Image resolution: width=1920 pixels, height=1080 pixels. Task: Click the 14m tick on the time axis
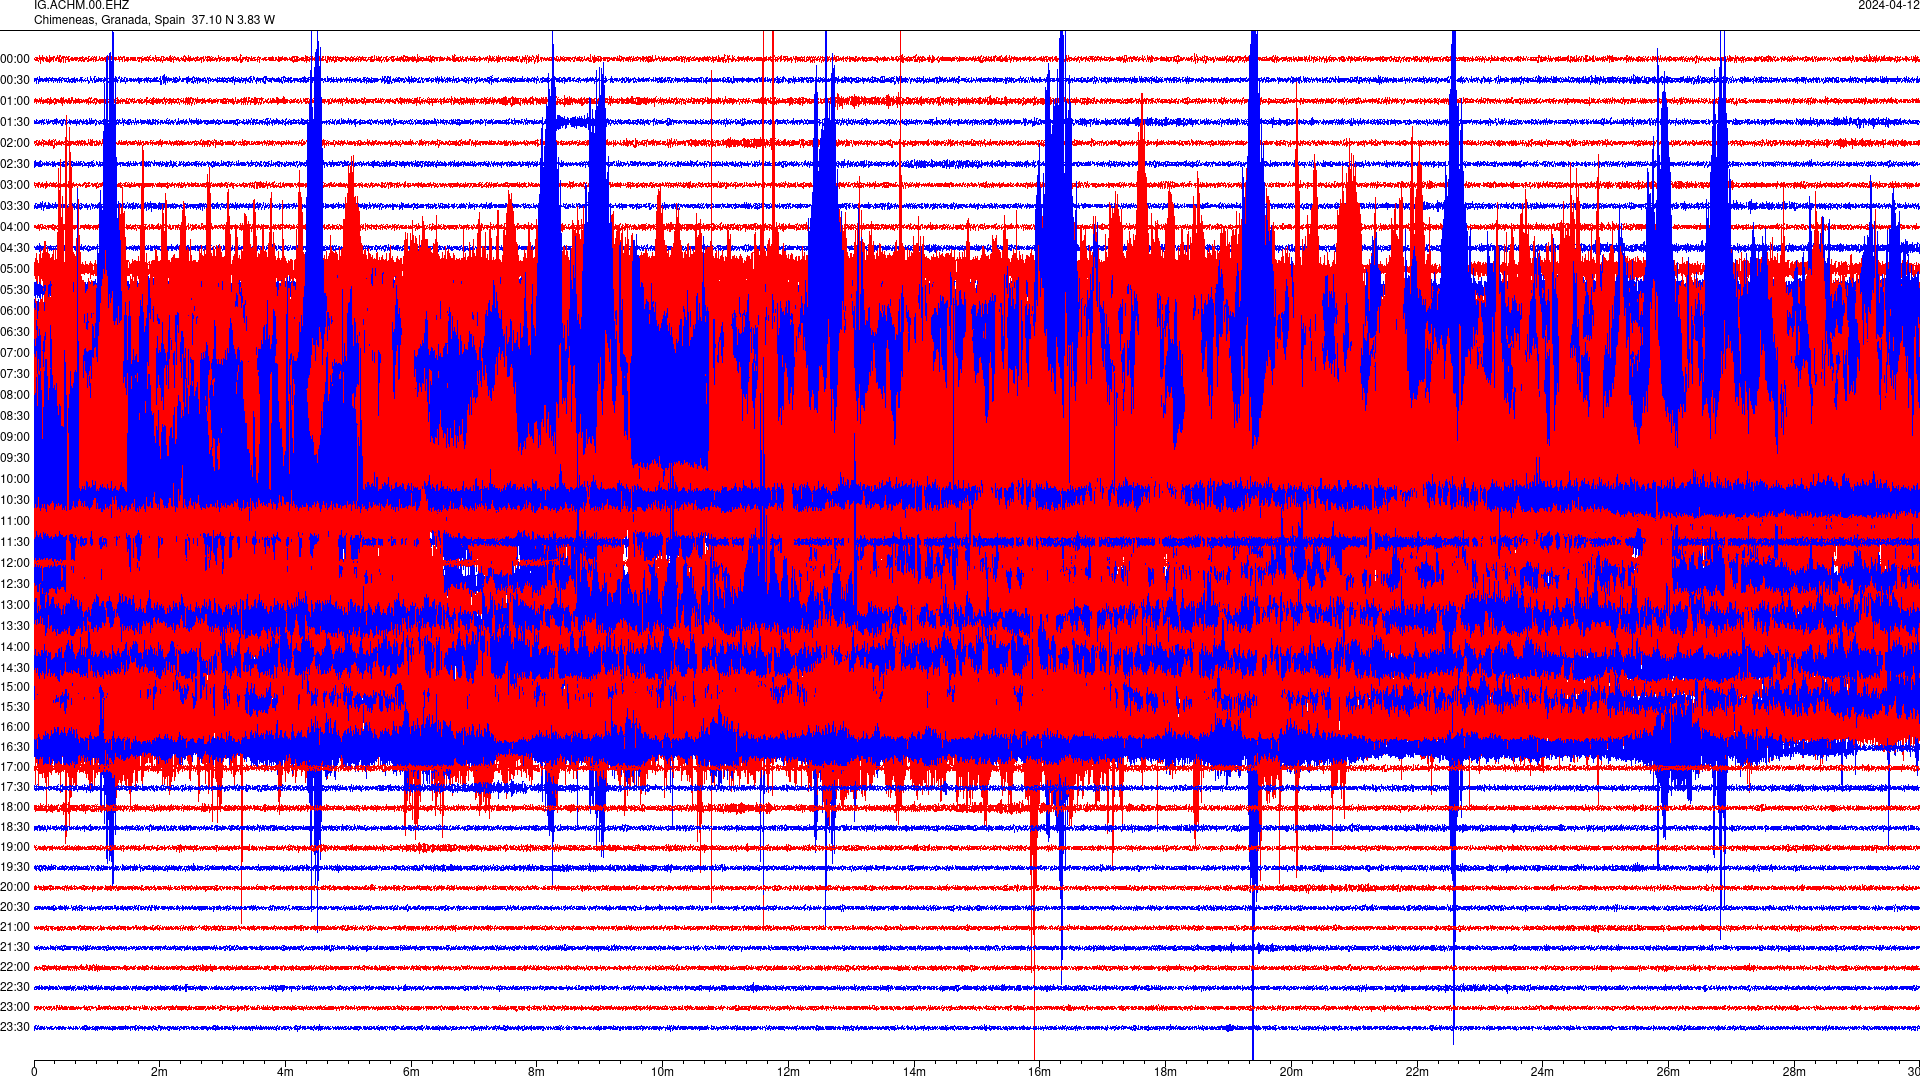pyautogui.click(x=914, y=1072)
